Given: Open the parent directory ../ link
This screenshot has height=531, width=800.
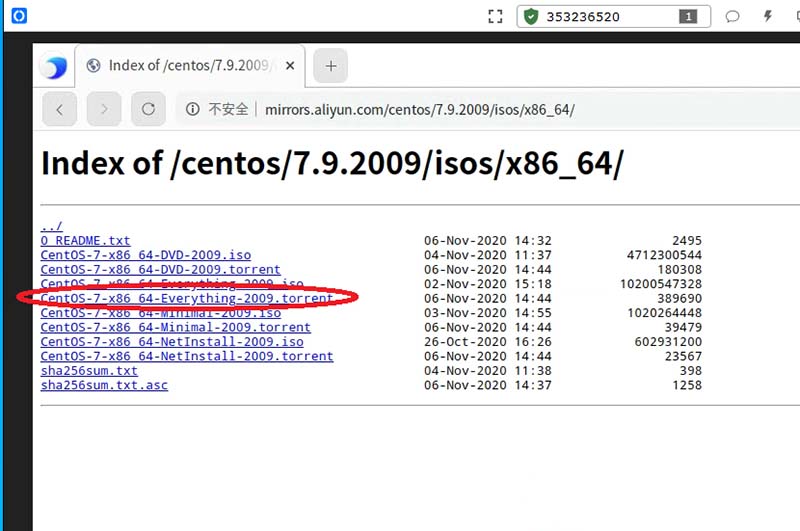Looking at the screenshot, I should coord(52,226).
